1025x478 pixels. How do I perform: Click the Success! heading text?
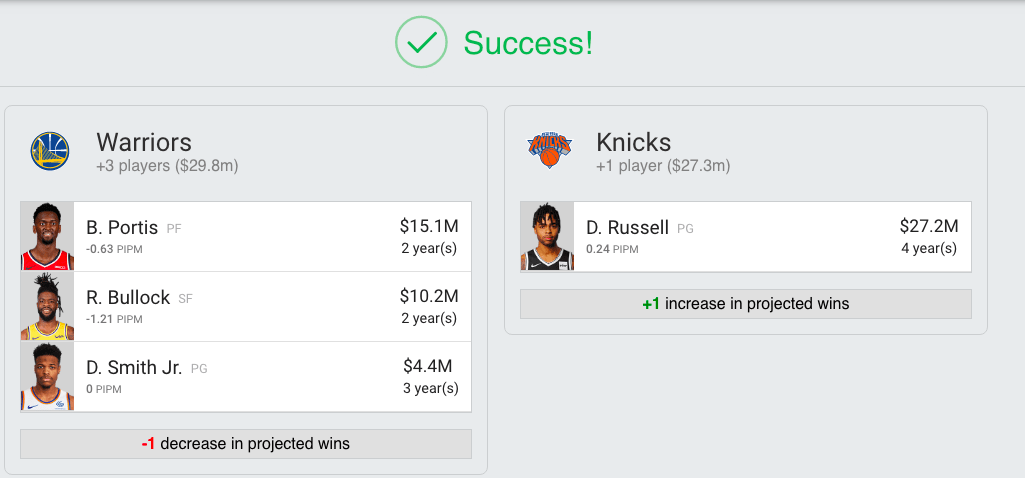528,43
